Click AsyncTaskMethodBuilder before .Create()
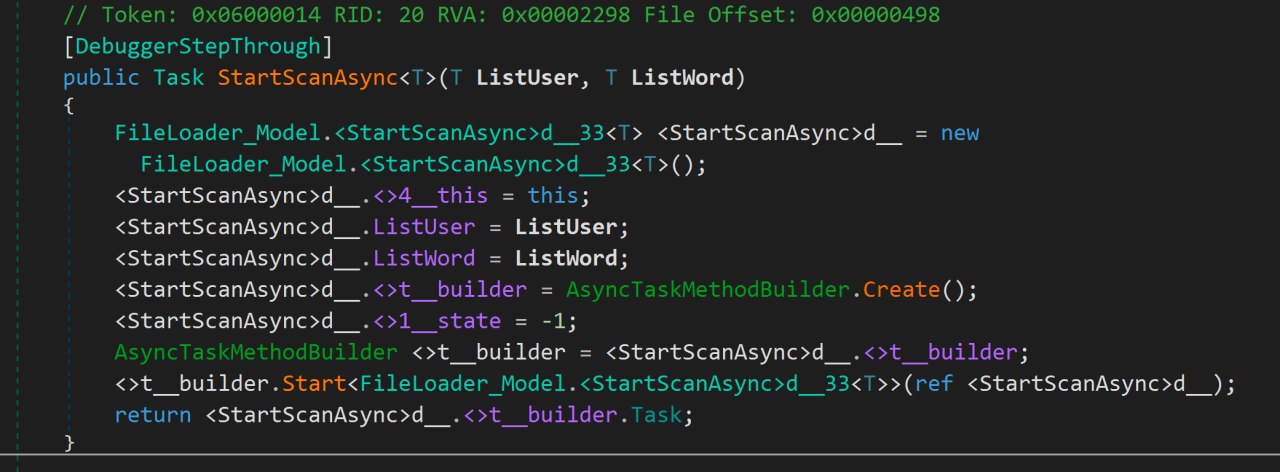1280x472 pixels. 707,290
